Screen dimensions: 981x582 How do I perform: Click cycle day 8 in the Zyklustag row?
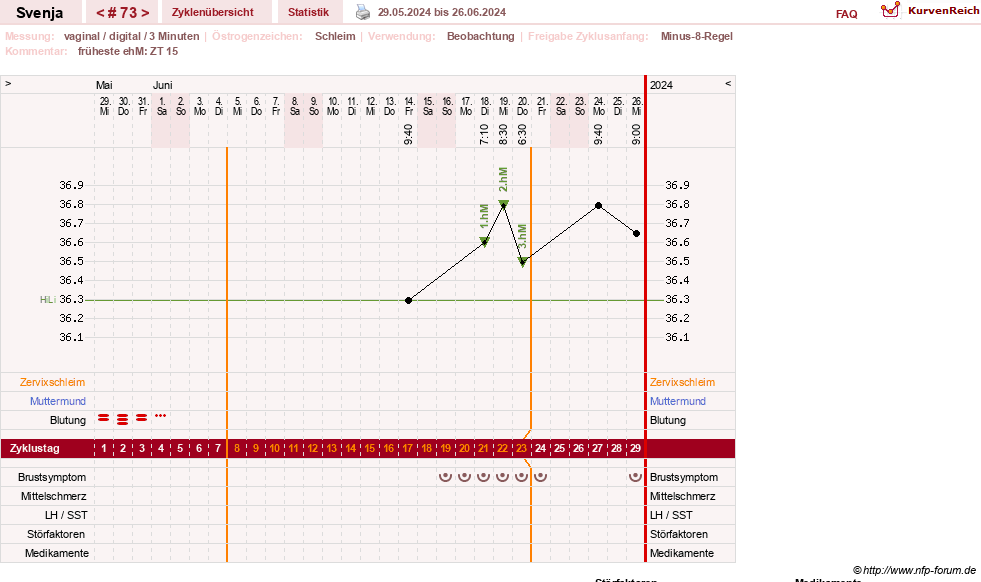pyautogui.click(x=236, y=449)
